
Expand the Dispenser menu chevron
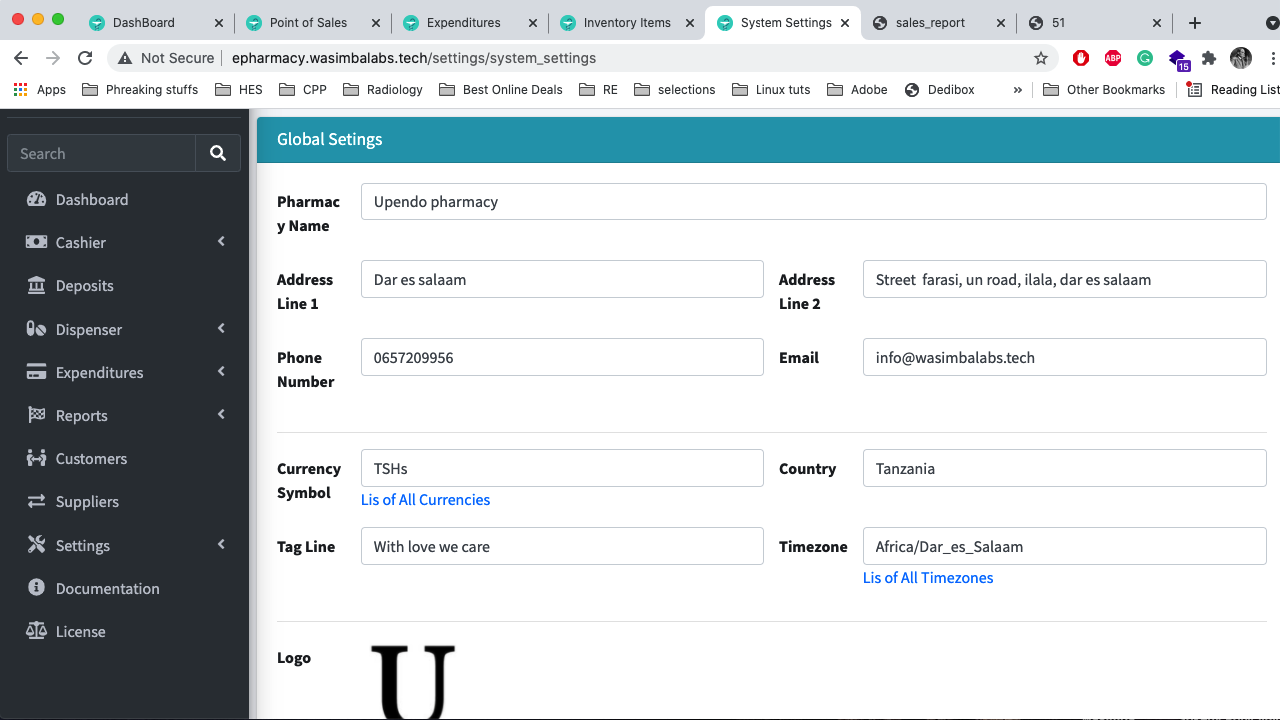[221, 328]
